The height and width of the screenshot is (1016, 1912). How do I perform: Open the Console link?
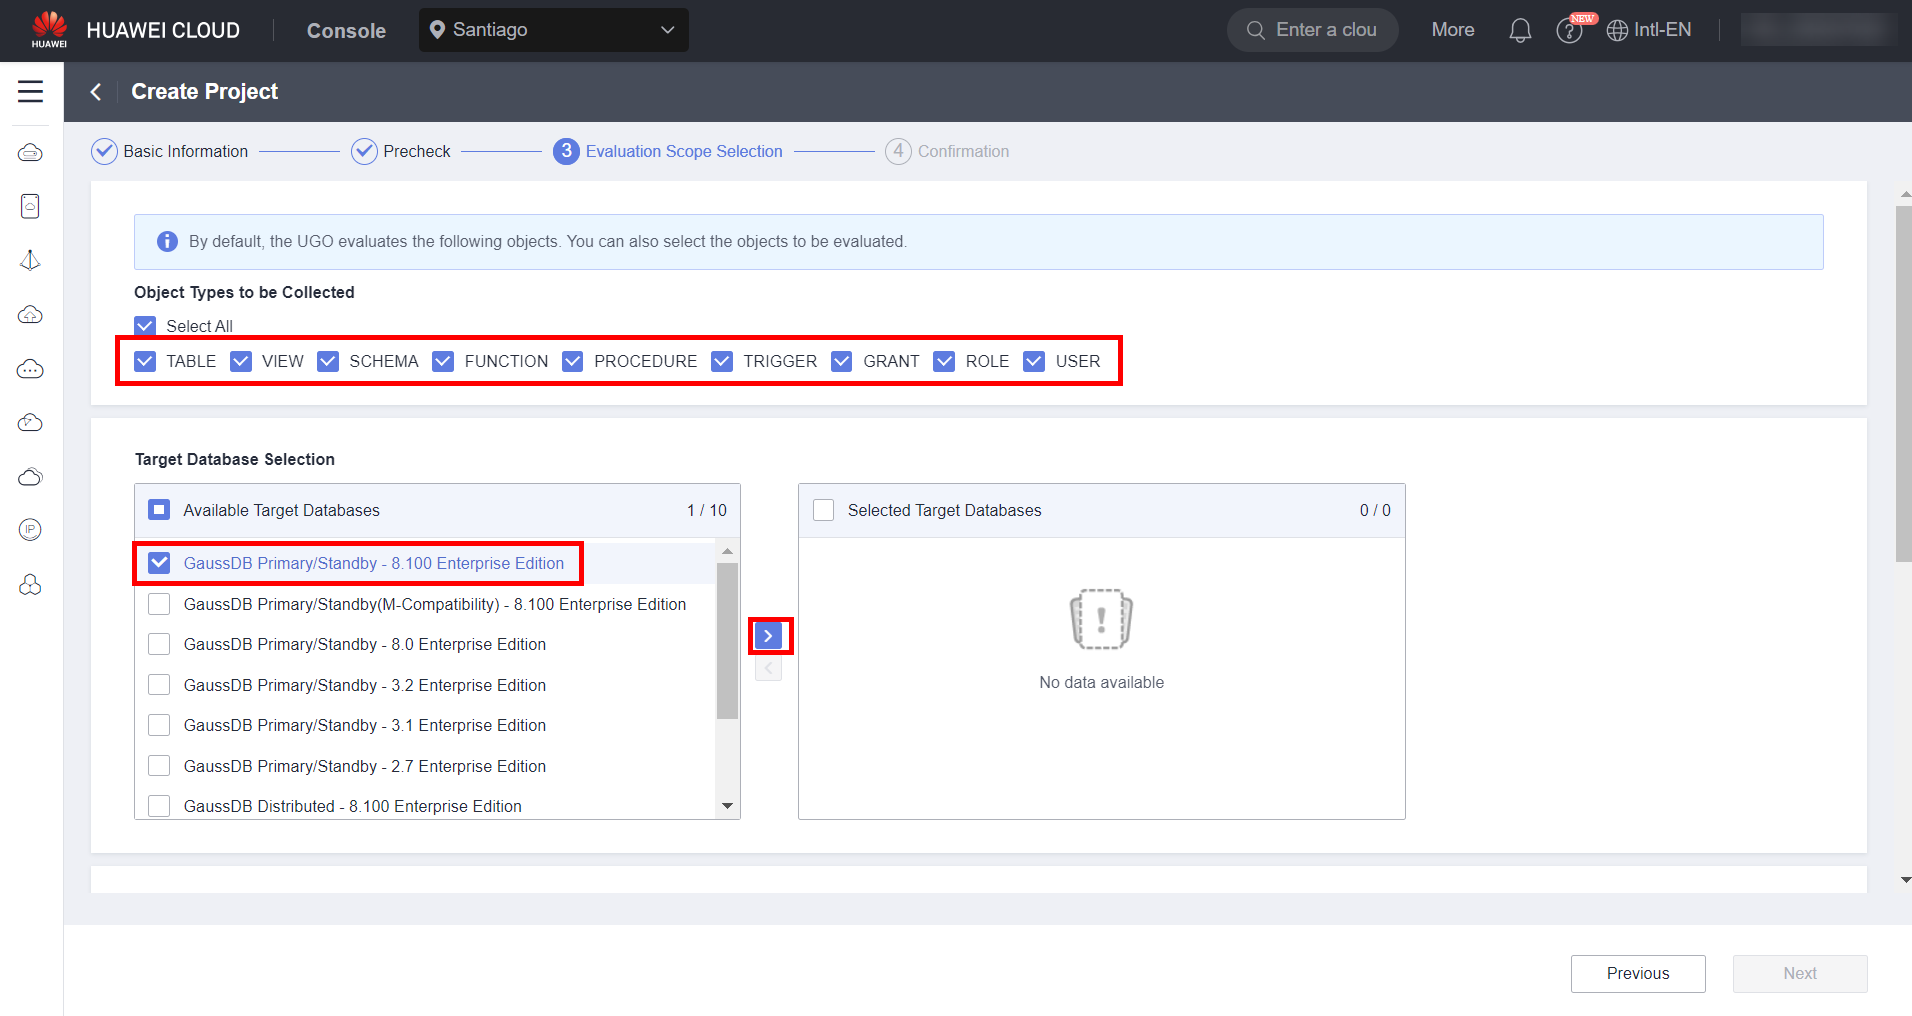click(x=346, y=31)
